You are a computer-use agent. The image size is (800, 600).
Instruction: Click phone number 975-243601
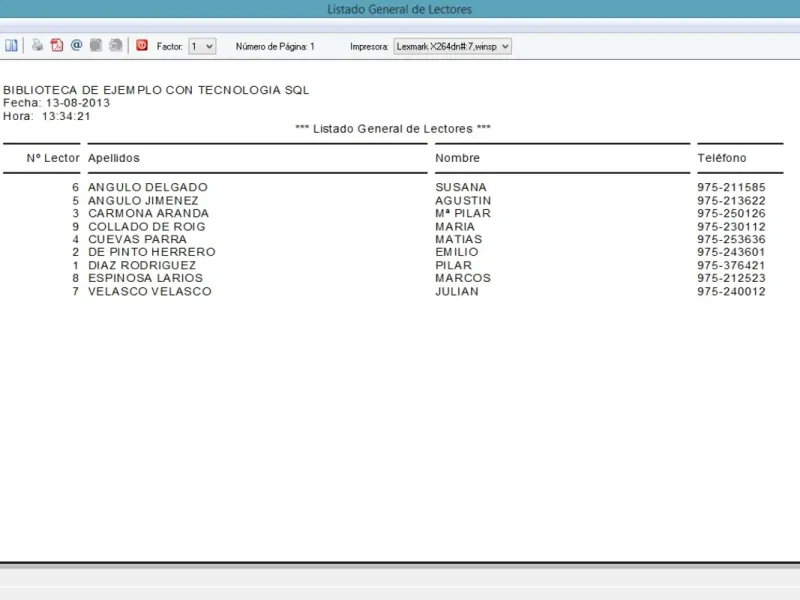pyautogui.click(x=732, y=252)
